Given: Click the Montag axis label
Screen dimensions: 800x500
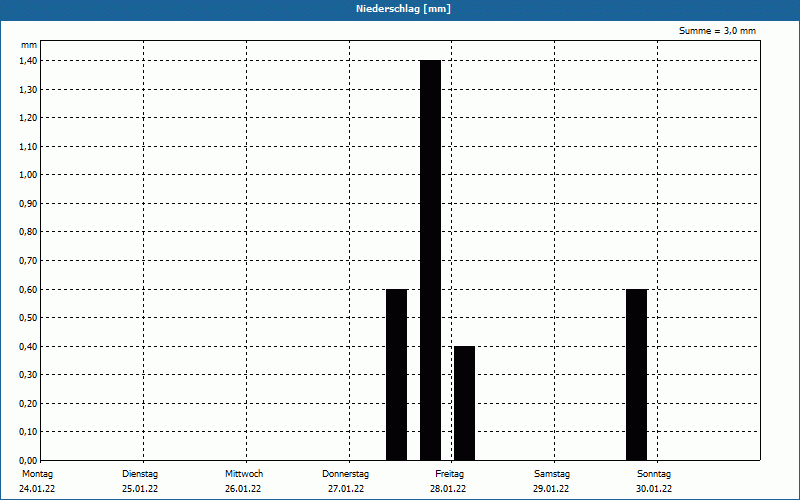Looking at the screenshot, I should [37, 474].
